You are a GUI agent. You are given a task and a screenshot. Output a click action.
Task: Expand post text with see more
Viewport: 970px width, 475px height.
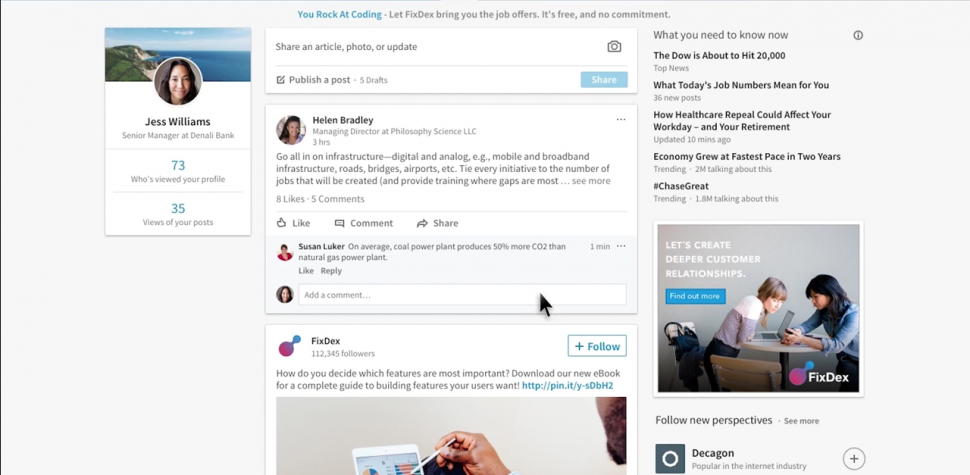[591, 181]
